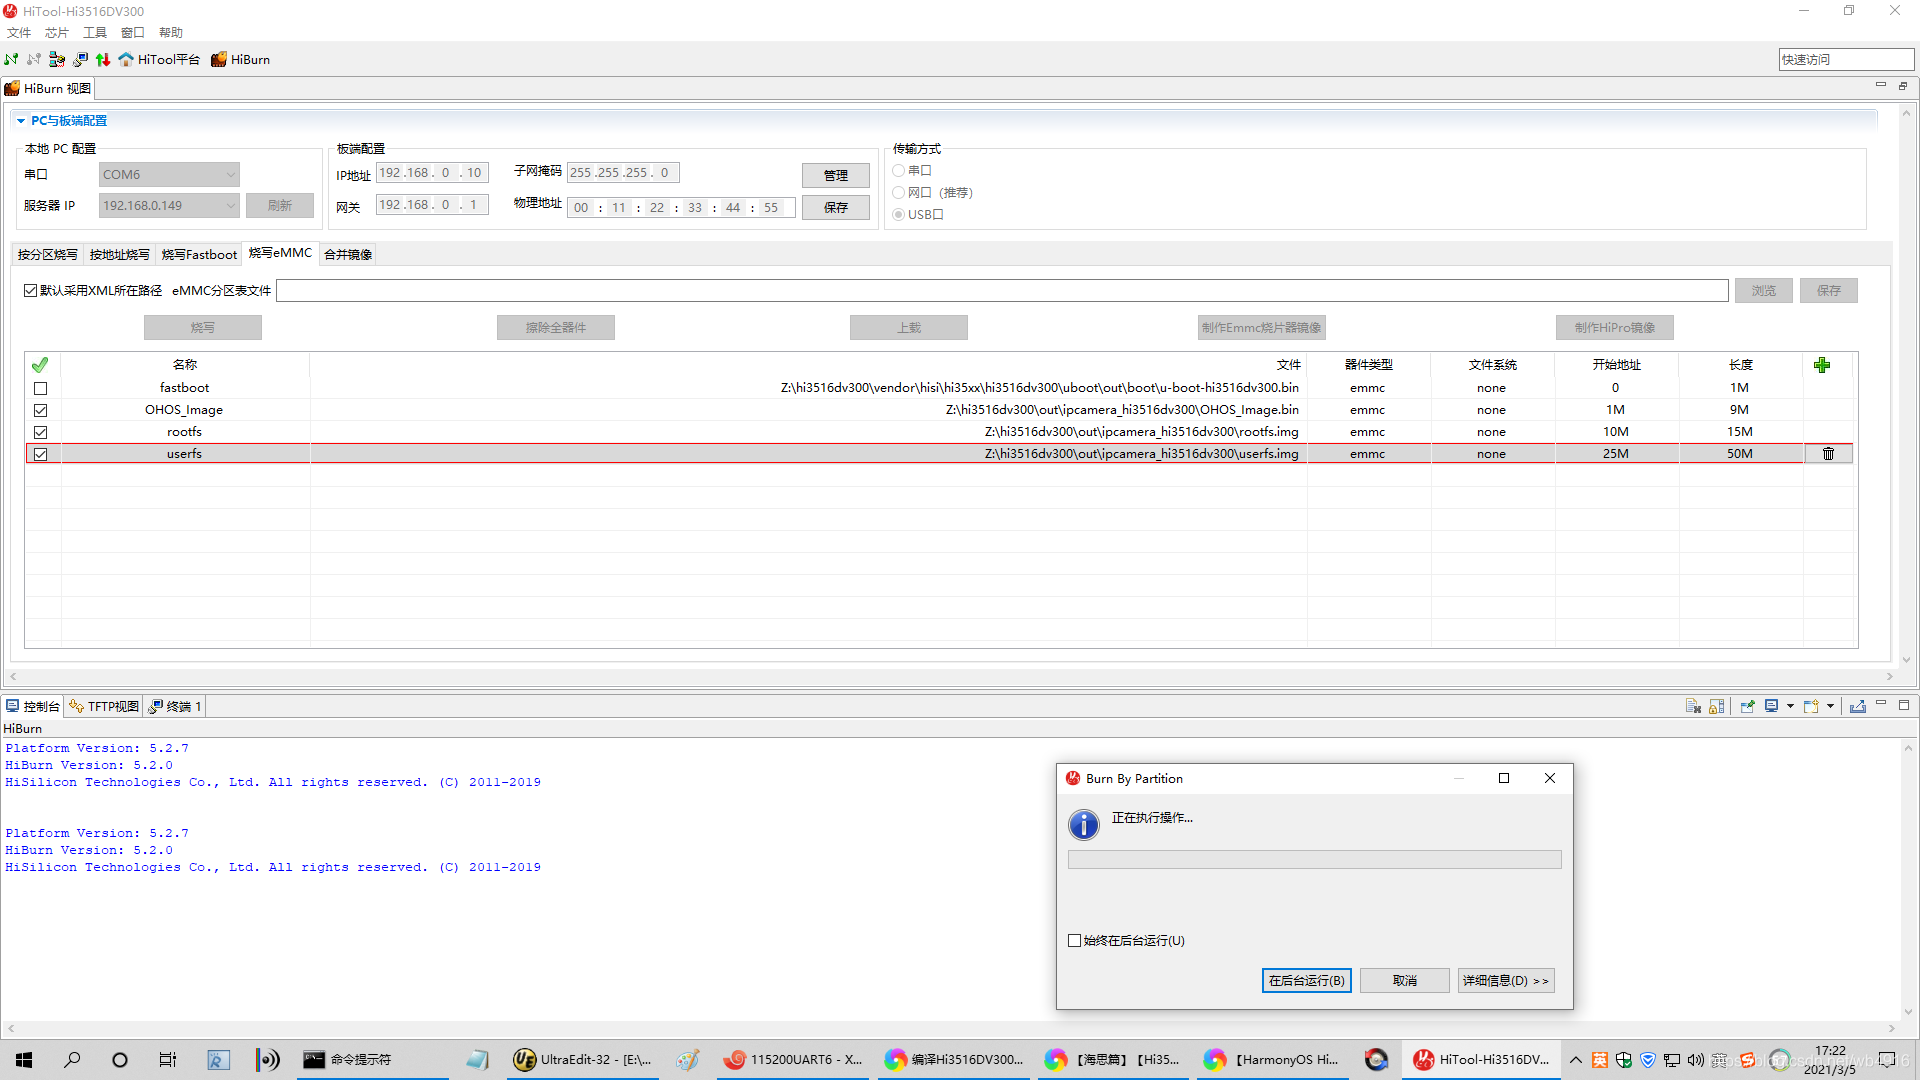Enable always run in background checkbox
This screenshot has width=1920, height=1080.
coord(1075,941)
